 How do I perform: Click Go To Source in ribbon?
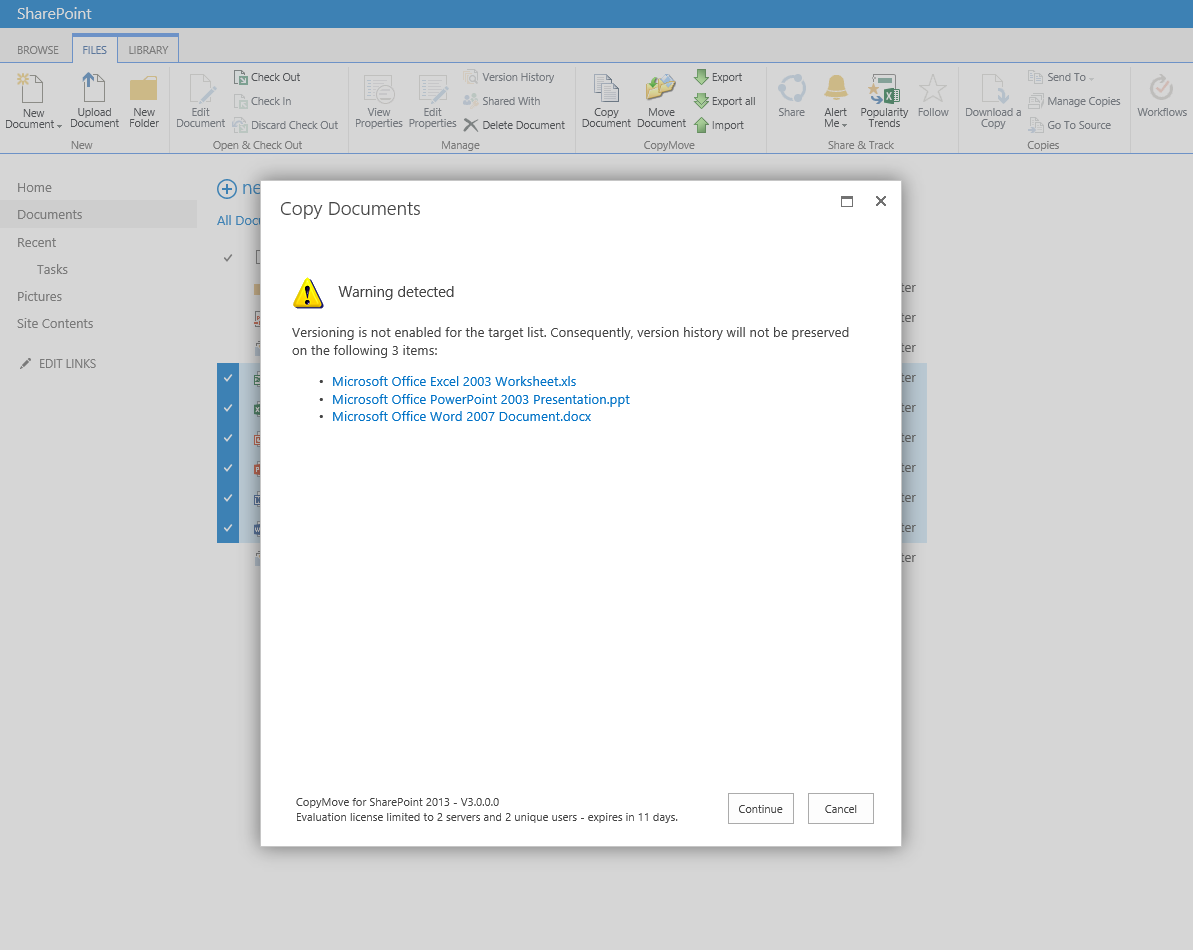tap(1070, 125)
